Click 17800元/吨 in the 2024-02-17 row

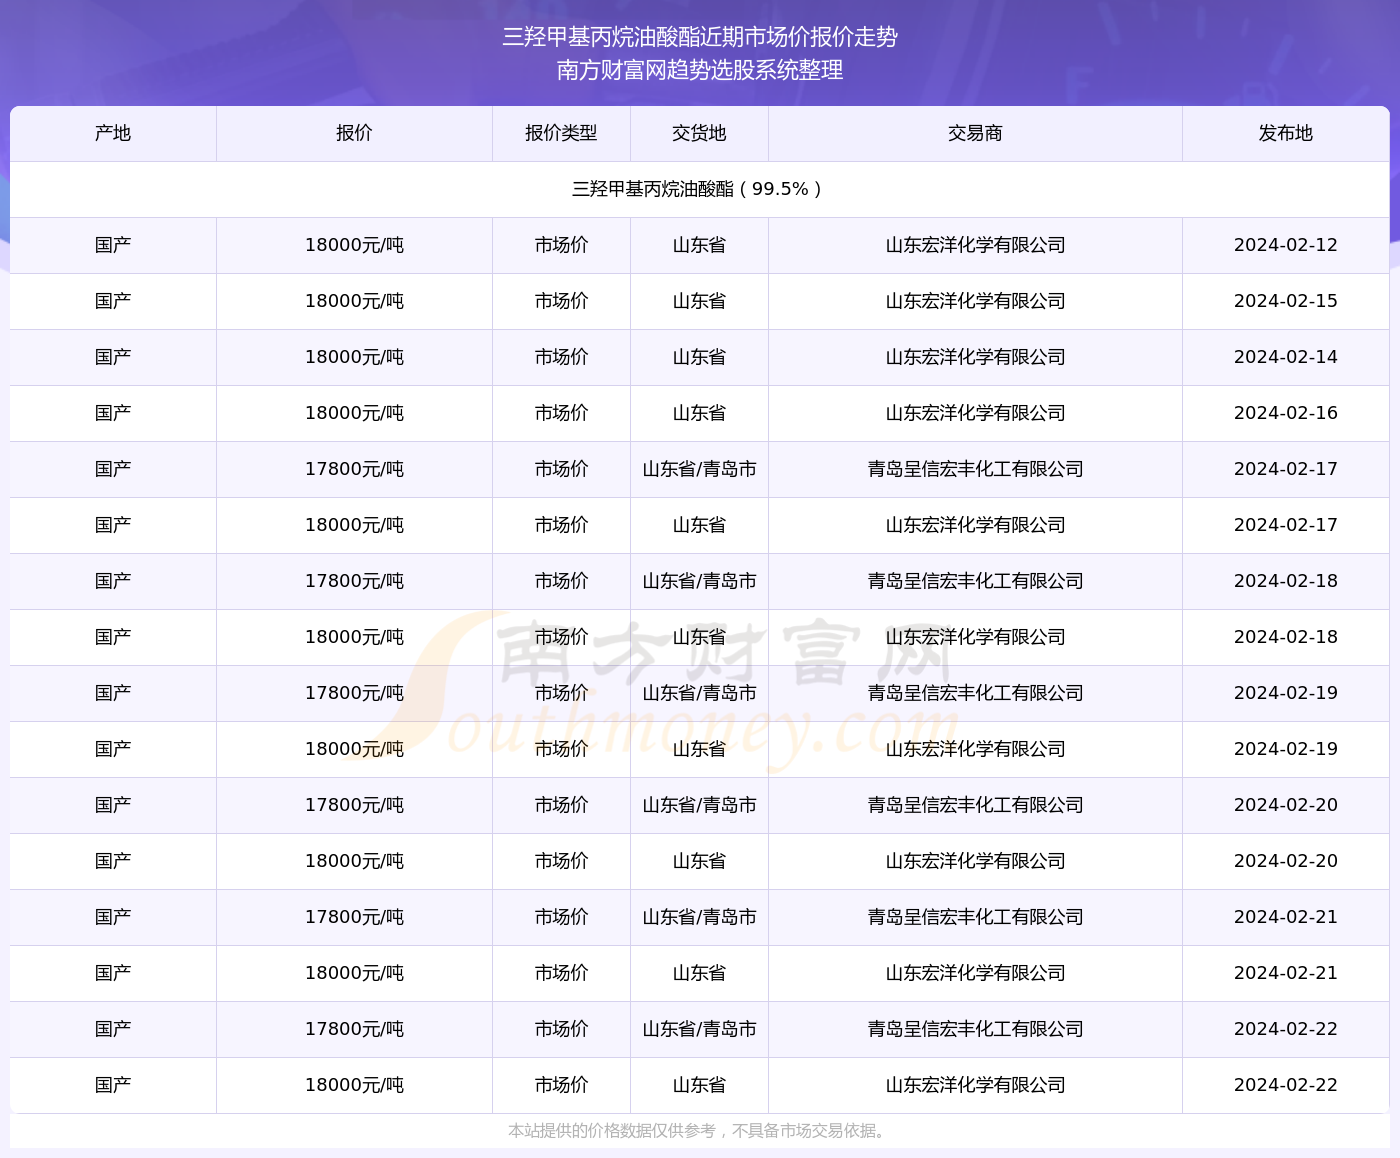[x=354, y=469]
